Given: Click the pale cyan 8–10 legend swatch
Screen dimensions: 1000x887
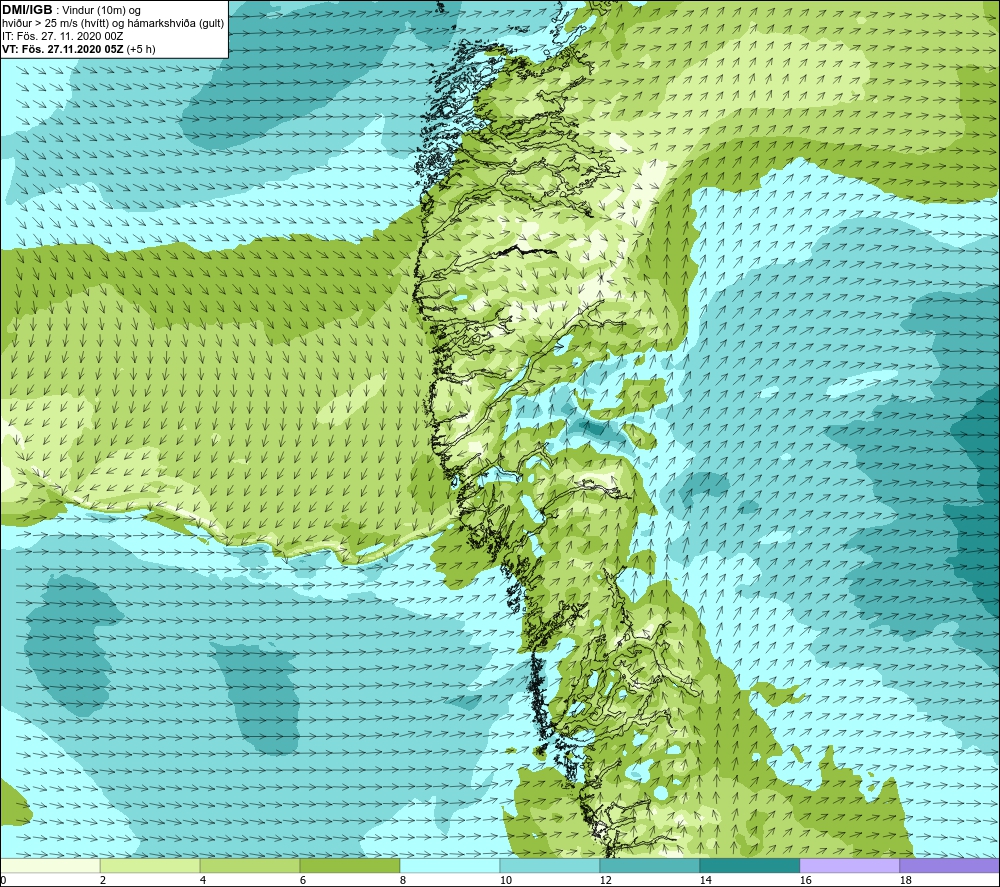Looking at the screenshot, I should (x=450, y=865).
